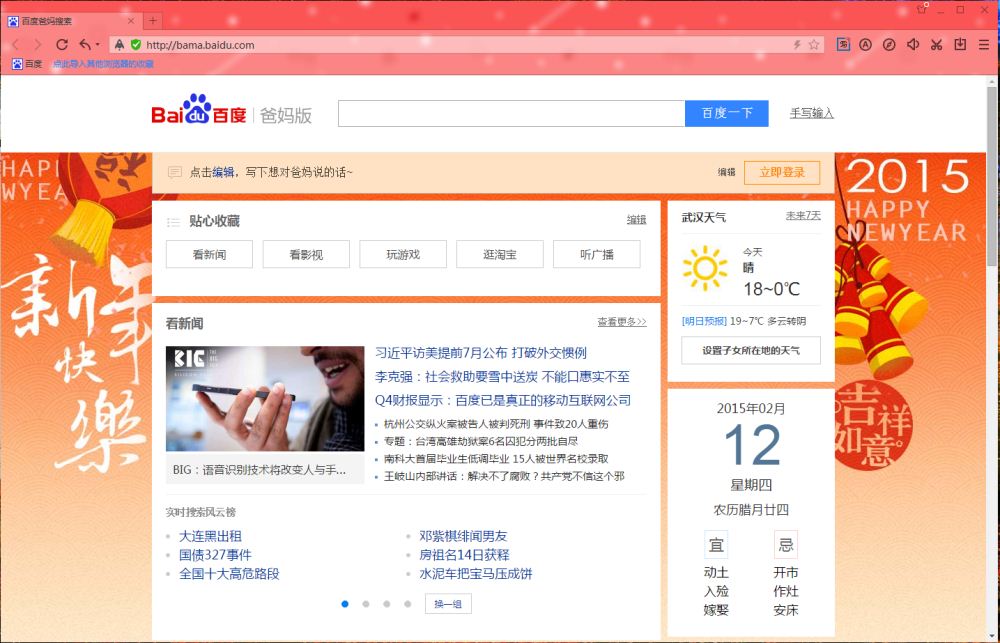Click the translate/snapshot icon in the toolbar

pos(843,44)
